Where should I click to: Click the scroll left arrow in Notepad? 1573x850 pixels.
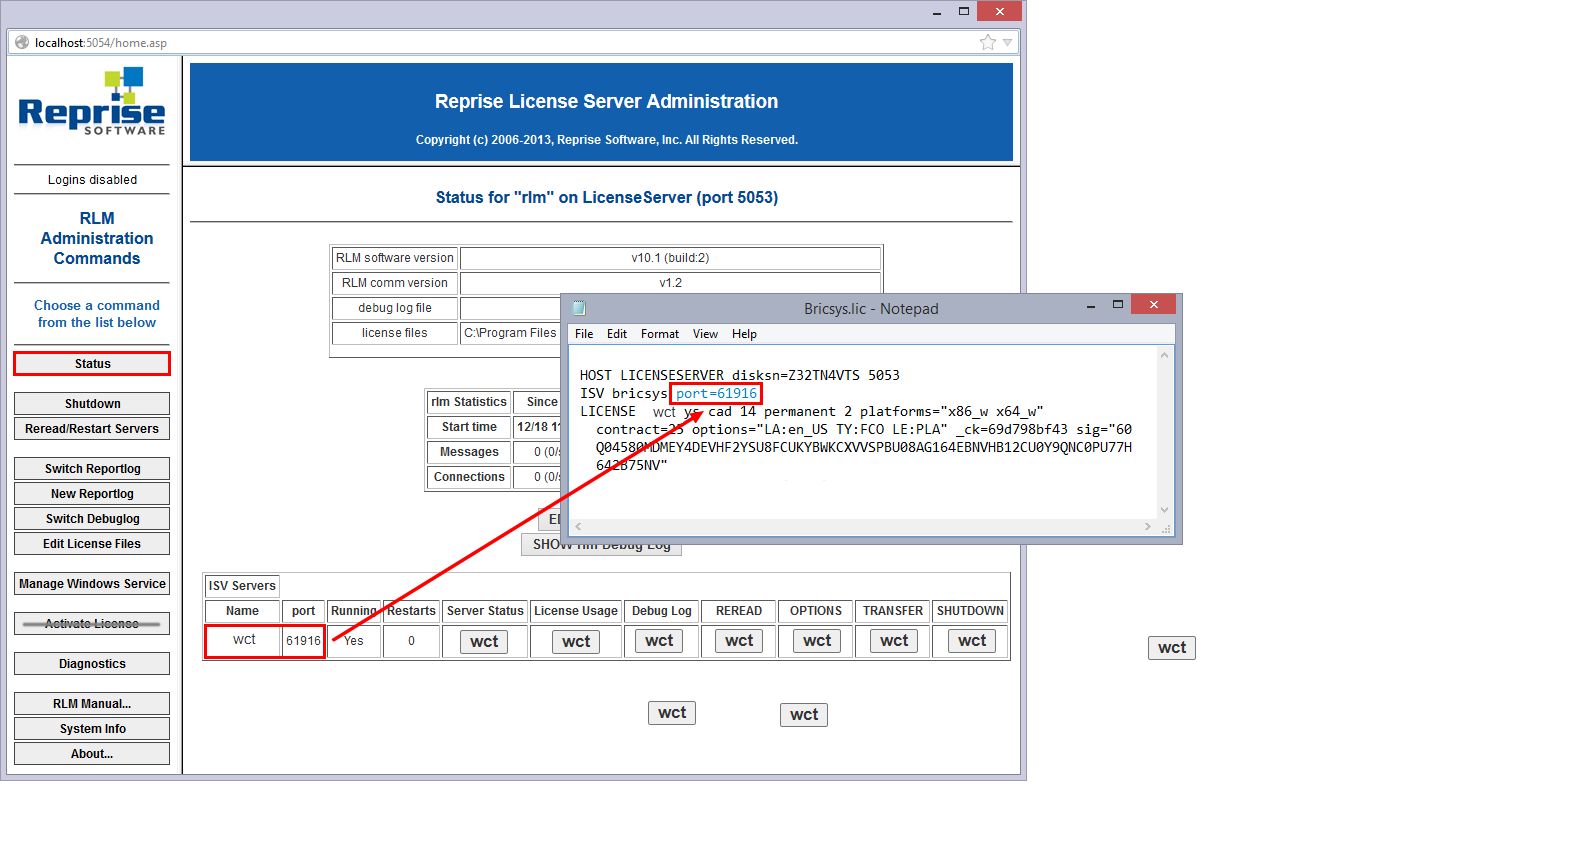pyautogui.click(x=578, y=526)
